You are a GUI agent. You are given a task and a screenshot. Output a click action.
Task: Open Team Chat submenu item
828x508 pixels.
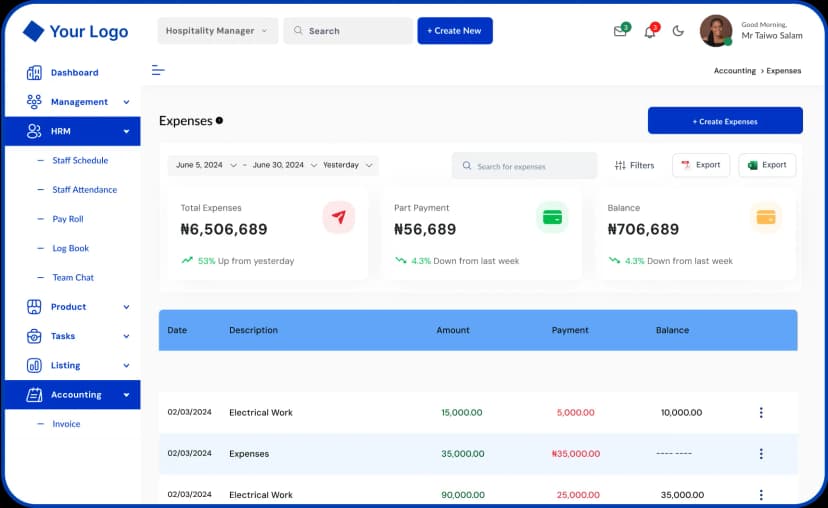point(73,277)
